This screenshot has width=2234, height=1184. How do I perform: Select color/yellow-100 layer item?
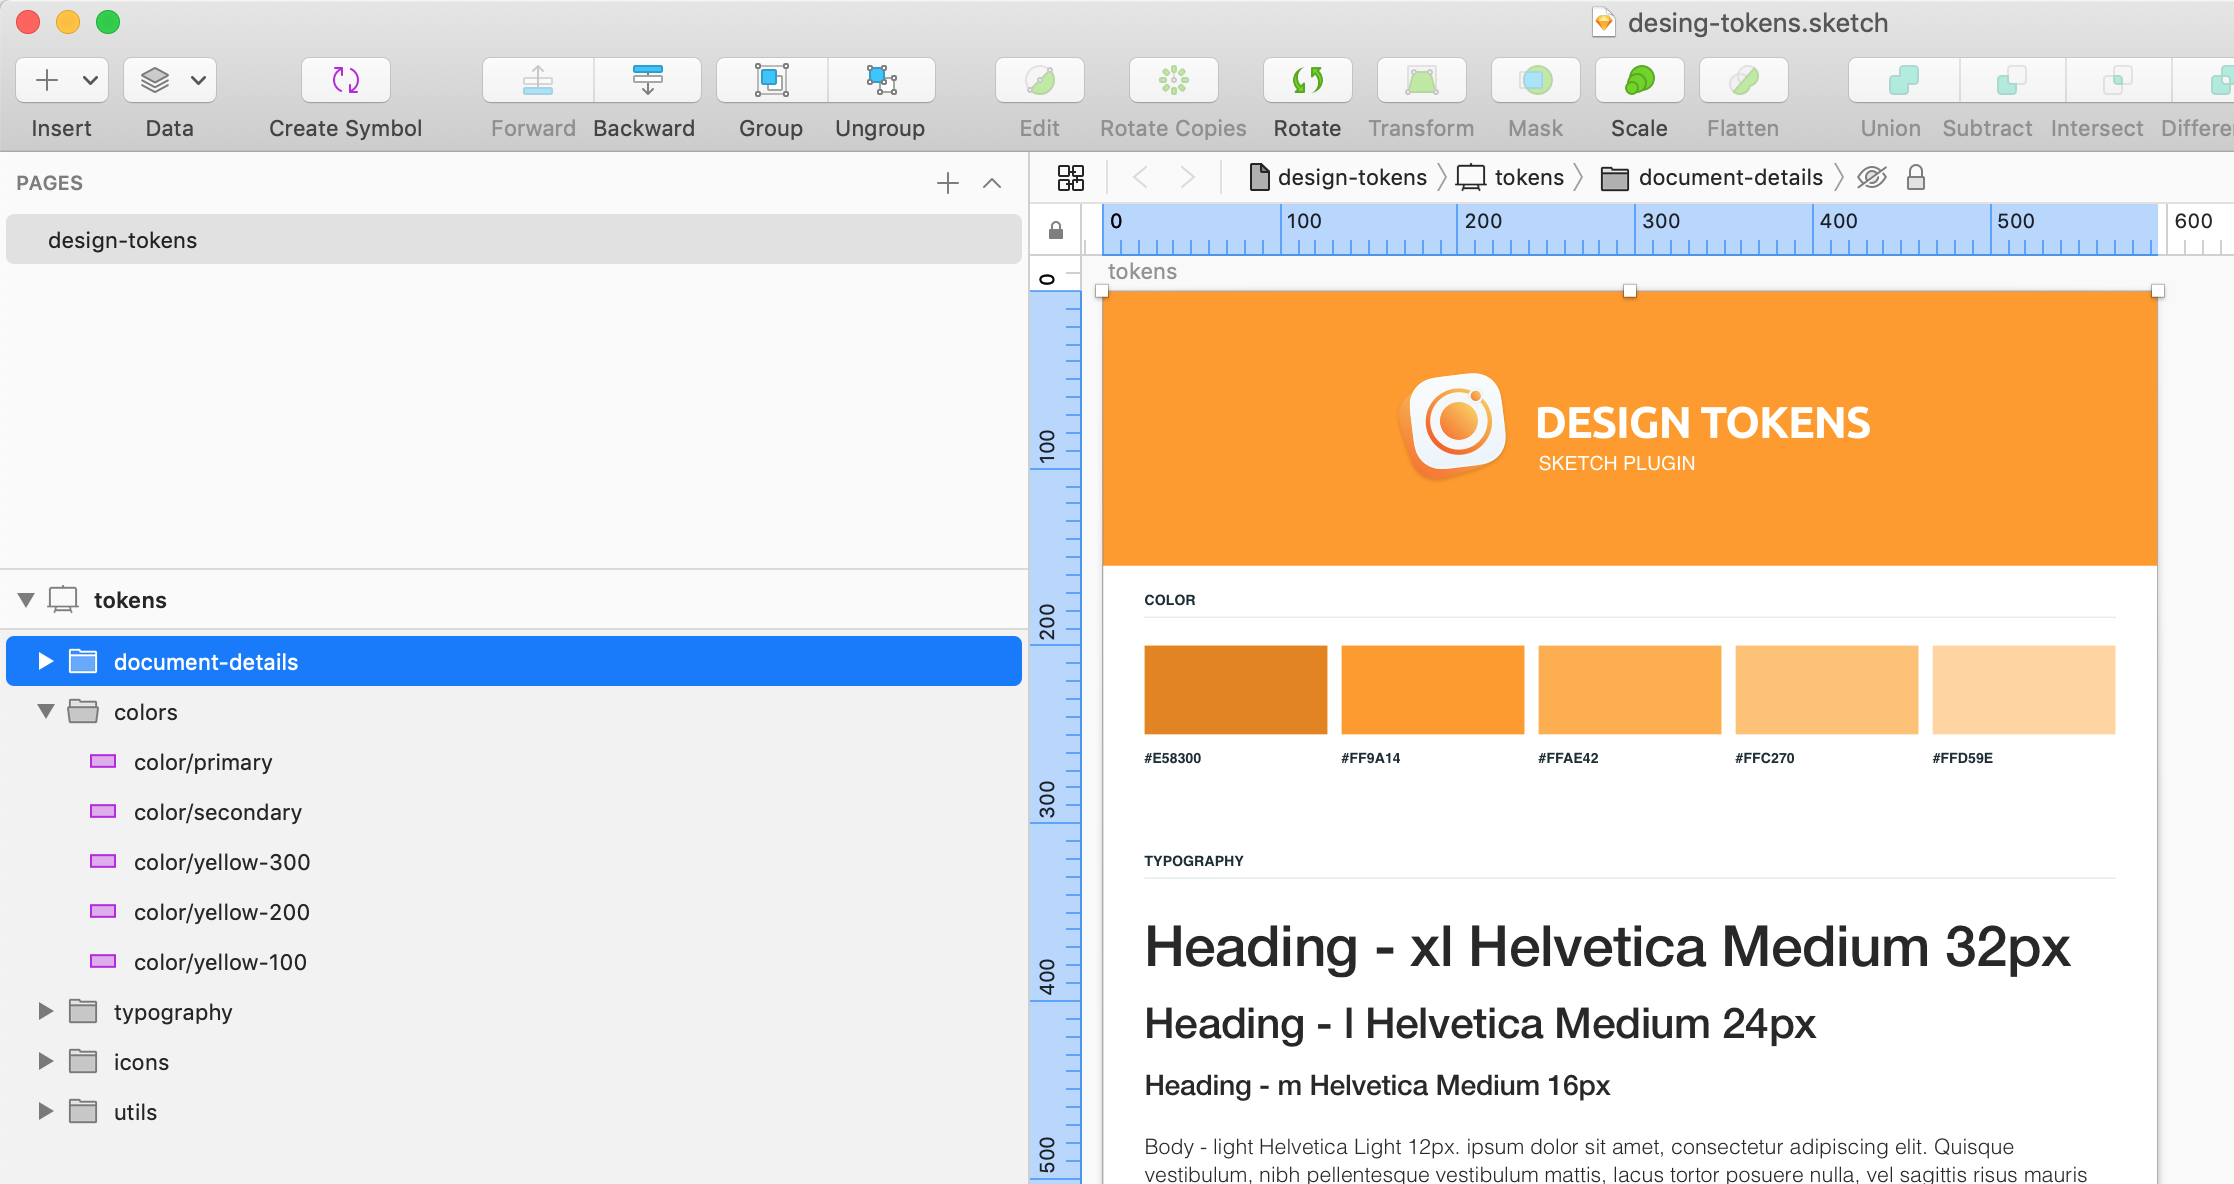(219, 961)
